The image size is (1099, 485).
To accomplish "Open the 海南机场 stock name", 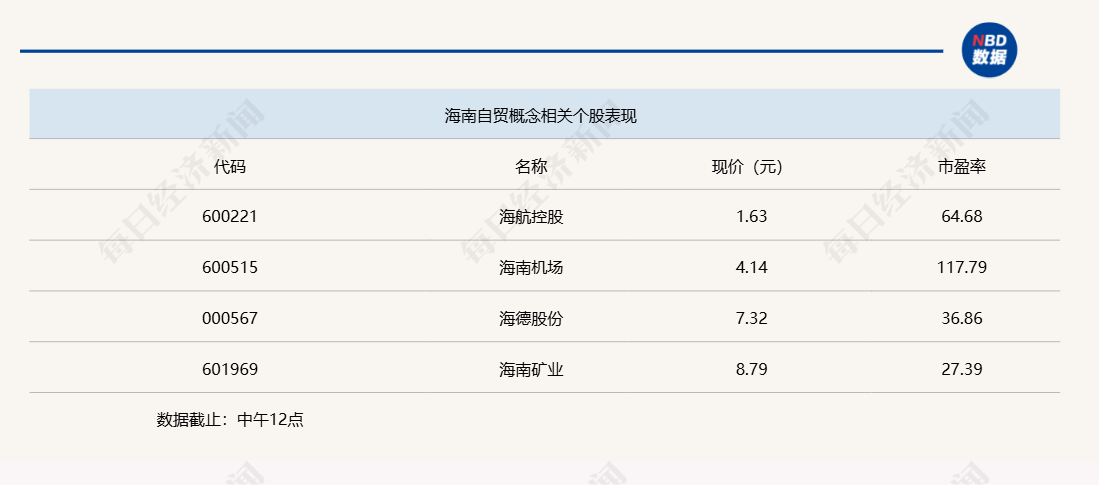I will coord(531,267).
